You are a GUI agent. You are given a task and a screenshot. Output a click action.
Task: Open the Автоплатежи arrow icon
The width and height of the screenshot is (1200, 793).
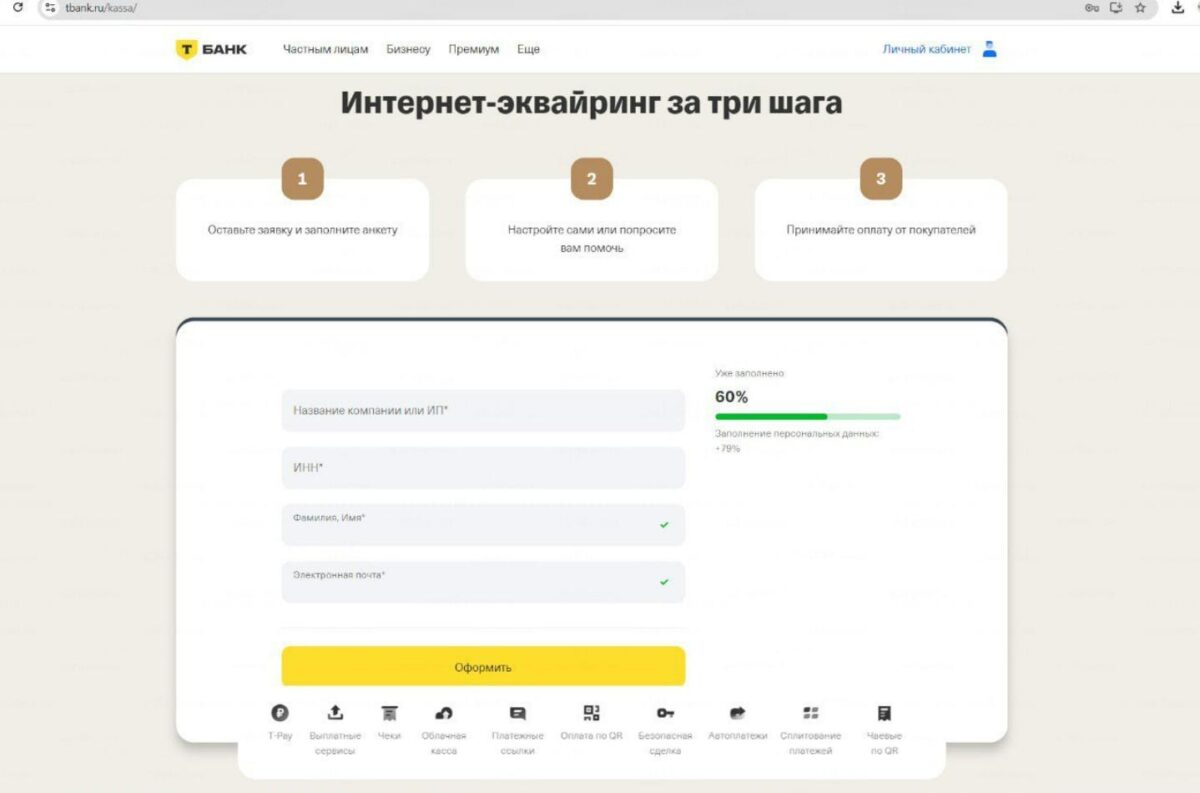(x=738, y=713)
